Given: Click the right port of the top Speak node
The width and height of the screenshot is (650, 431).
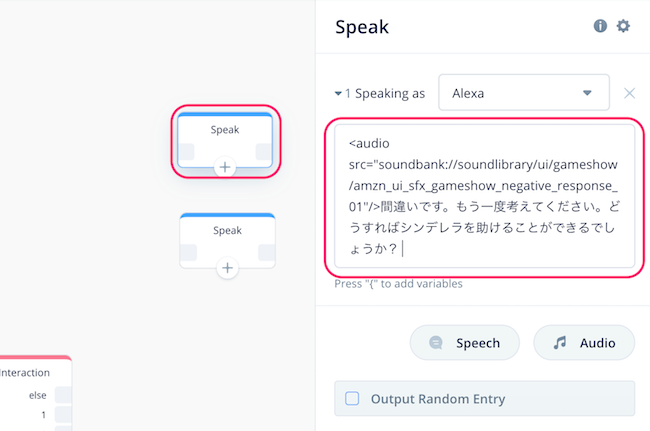Looking at the screenshot, I should pos(264,152).
